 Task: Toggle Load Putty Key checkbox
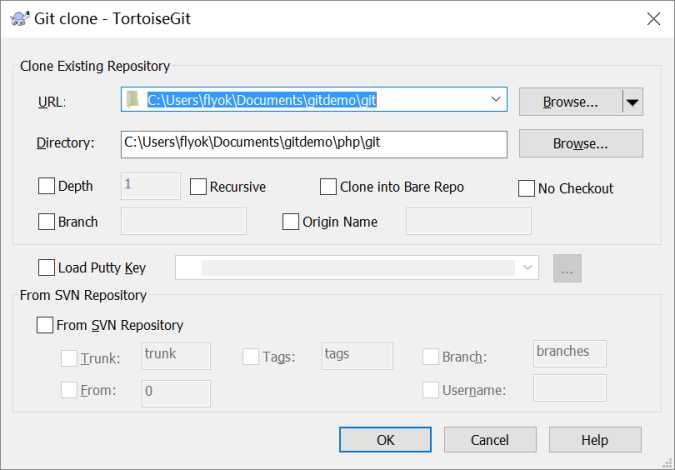[46, 267]
